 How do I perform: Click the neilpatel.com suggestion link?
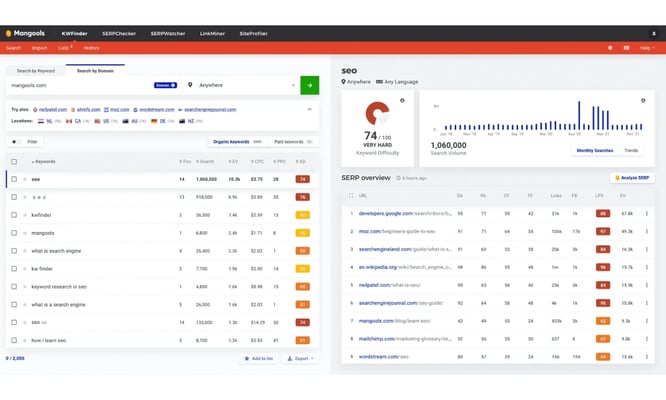pyautogui.click(x=53, y=110)
